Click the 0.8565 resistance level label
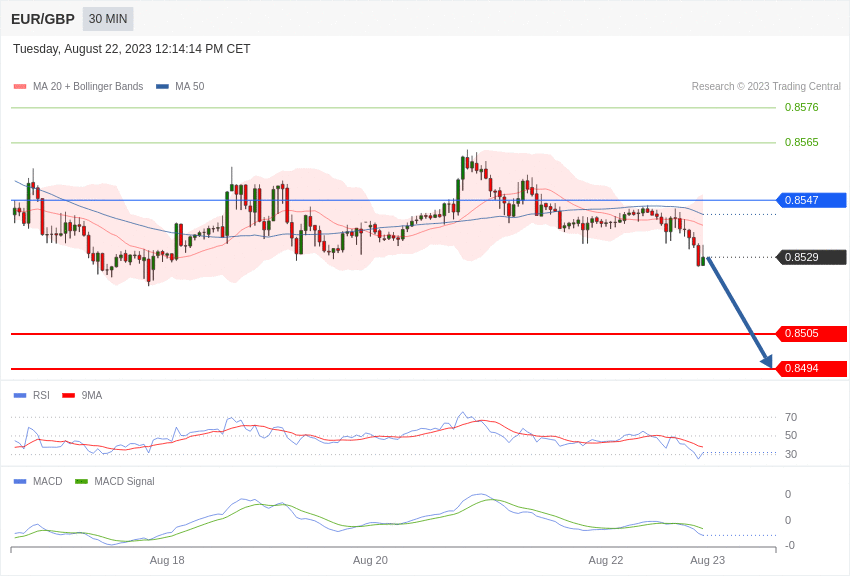 tap(801, 143)
